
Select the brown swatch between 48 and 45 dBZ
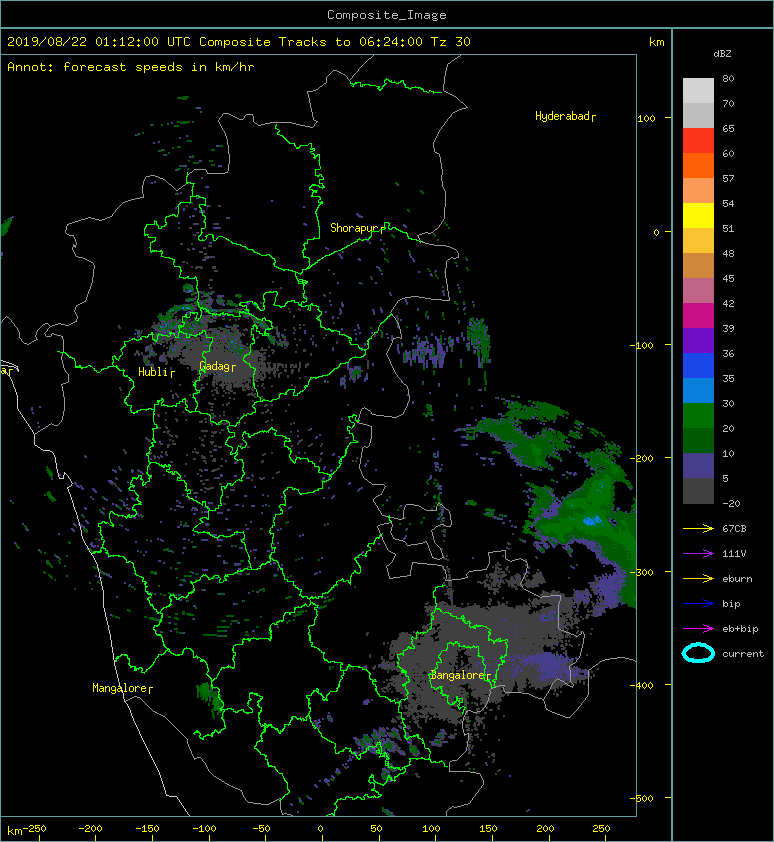click(698, 266)
